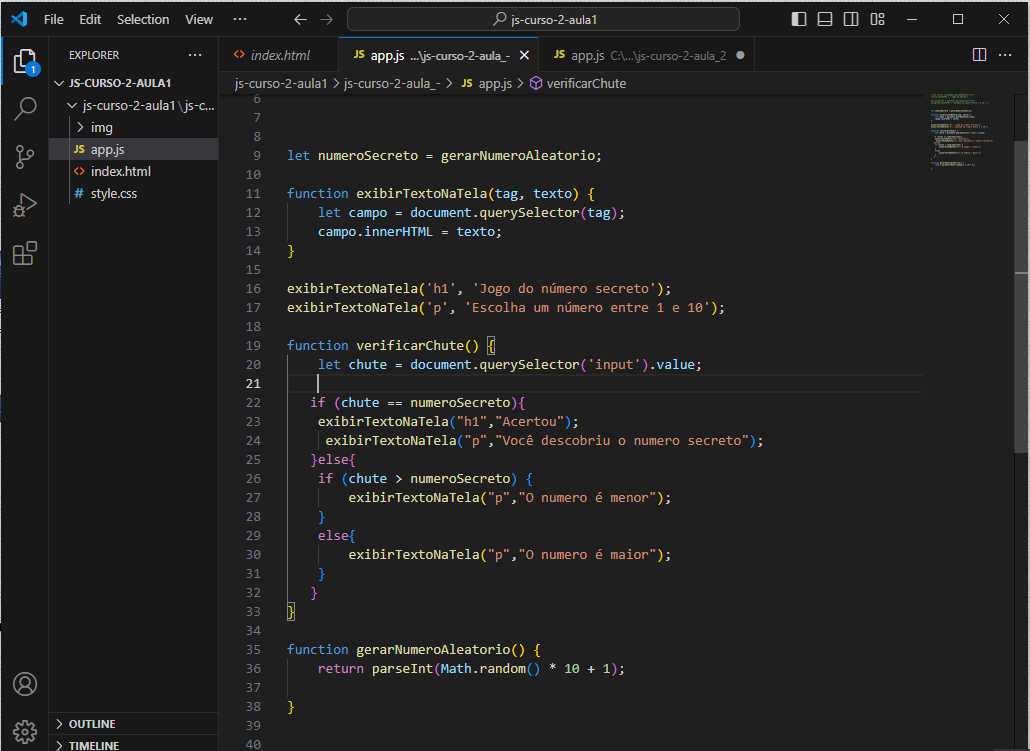Switch to app.js tab from js-curso-2-aula_2

(x=646, y=55)
